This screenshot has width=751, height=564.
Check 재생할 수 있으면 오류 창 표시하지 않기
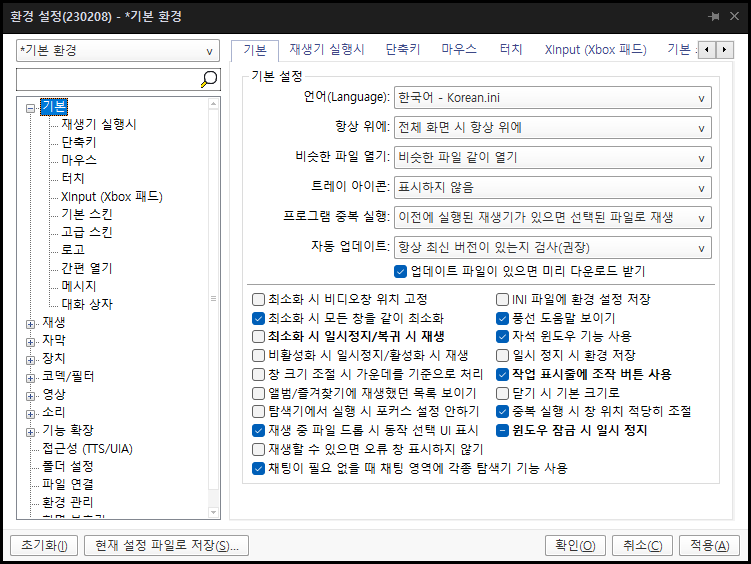[258, 449]
